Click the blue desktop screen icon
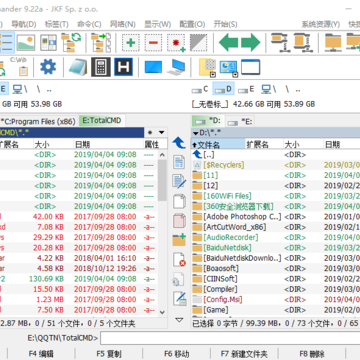 (x=153, y=67)
